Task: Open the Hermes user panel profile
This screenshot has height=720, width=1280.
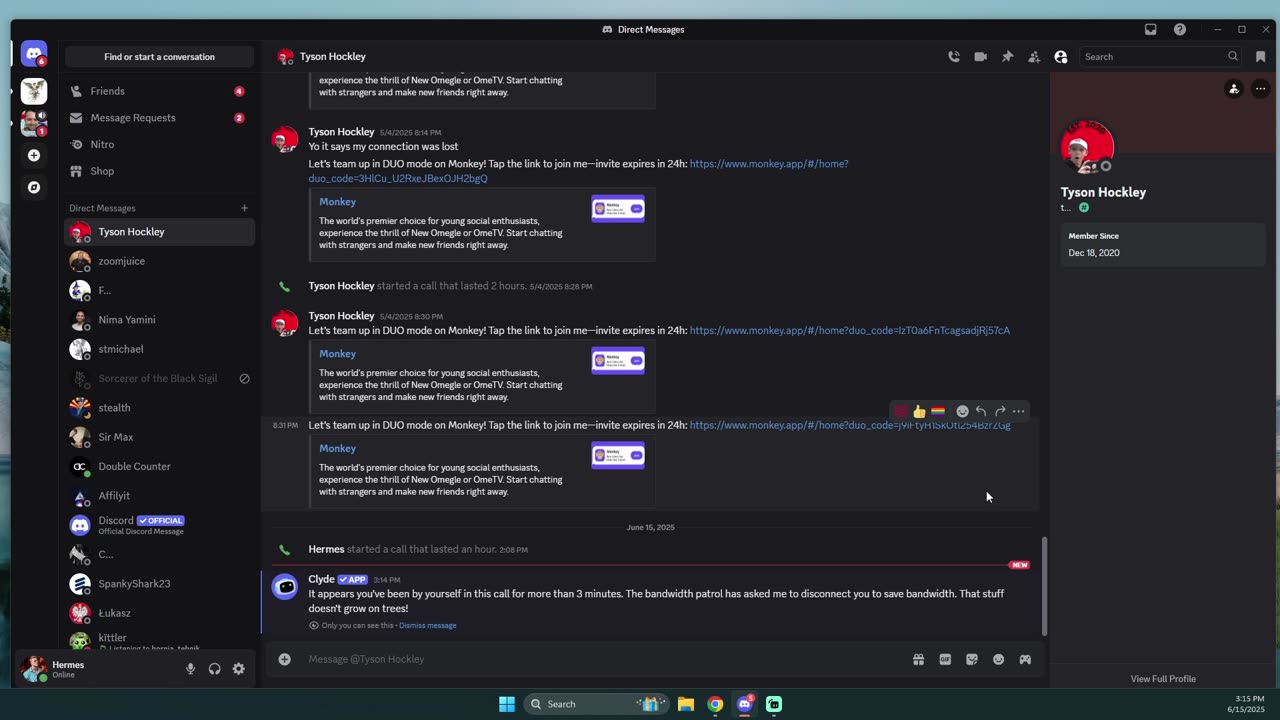Action: (95, 669)
